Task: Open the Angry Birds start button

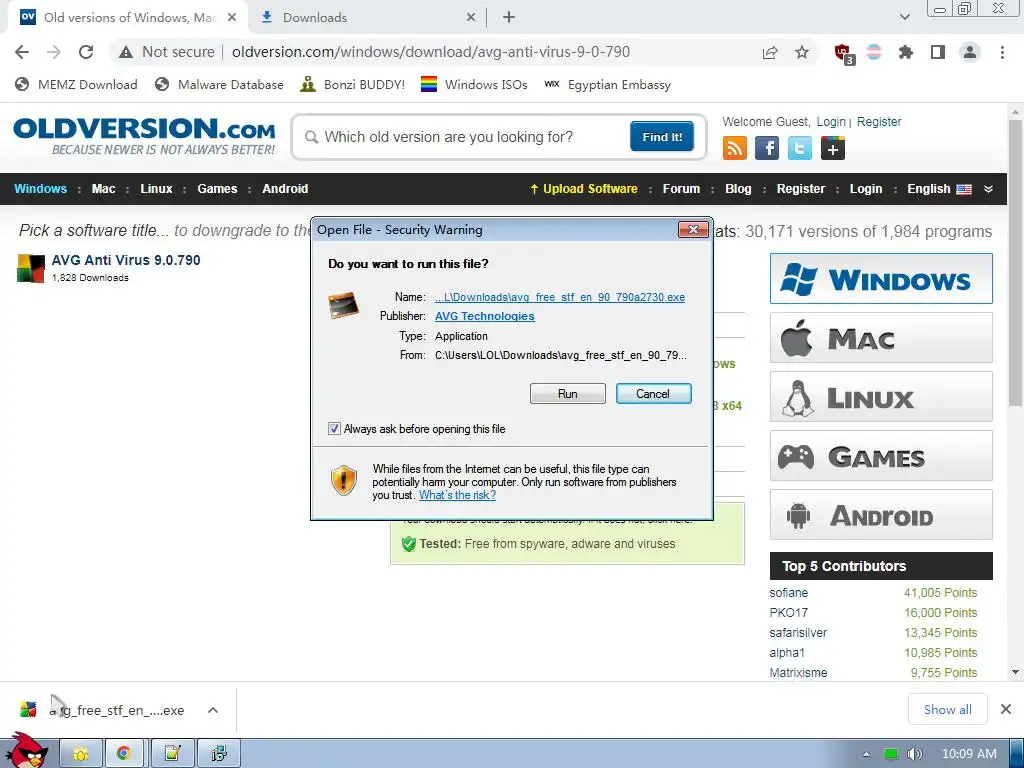Action: click(26, 751)
